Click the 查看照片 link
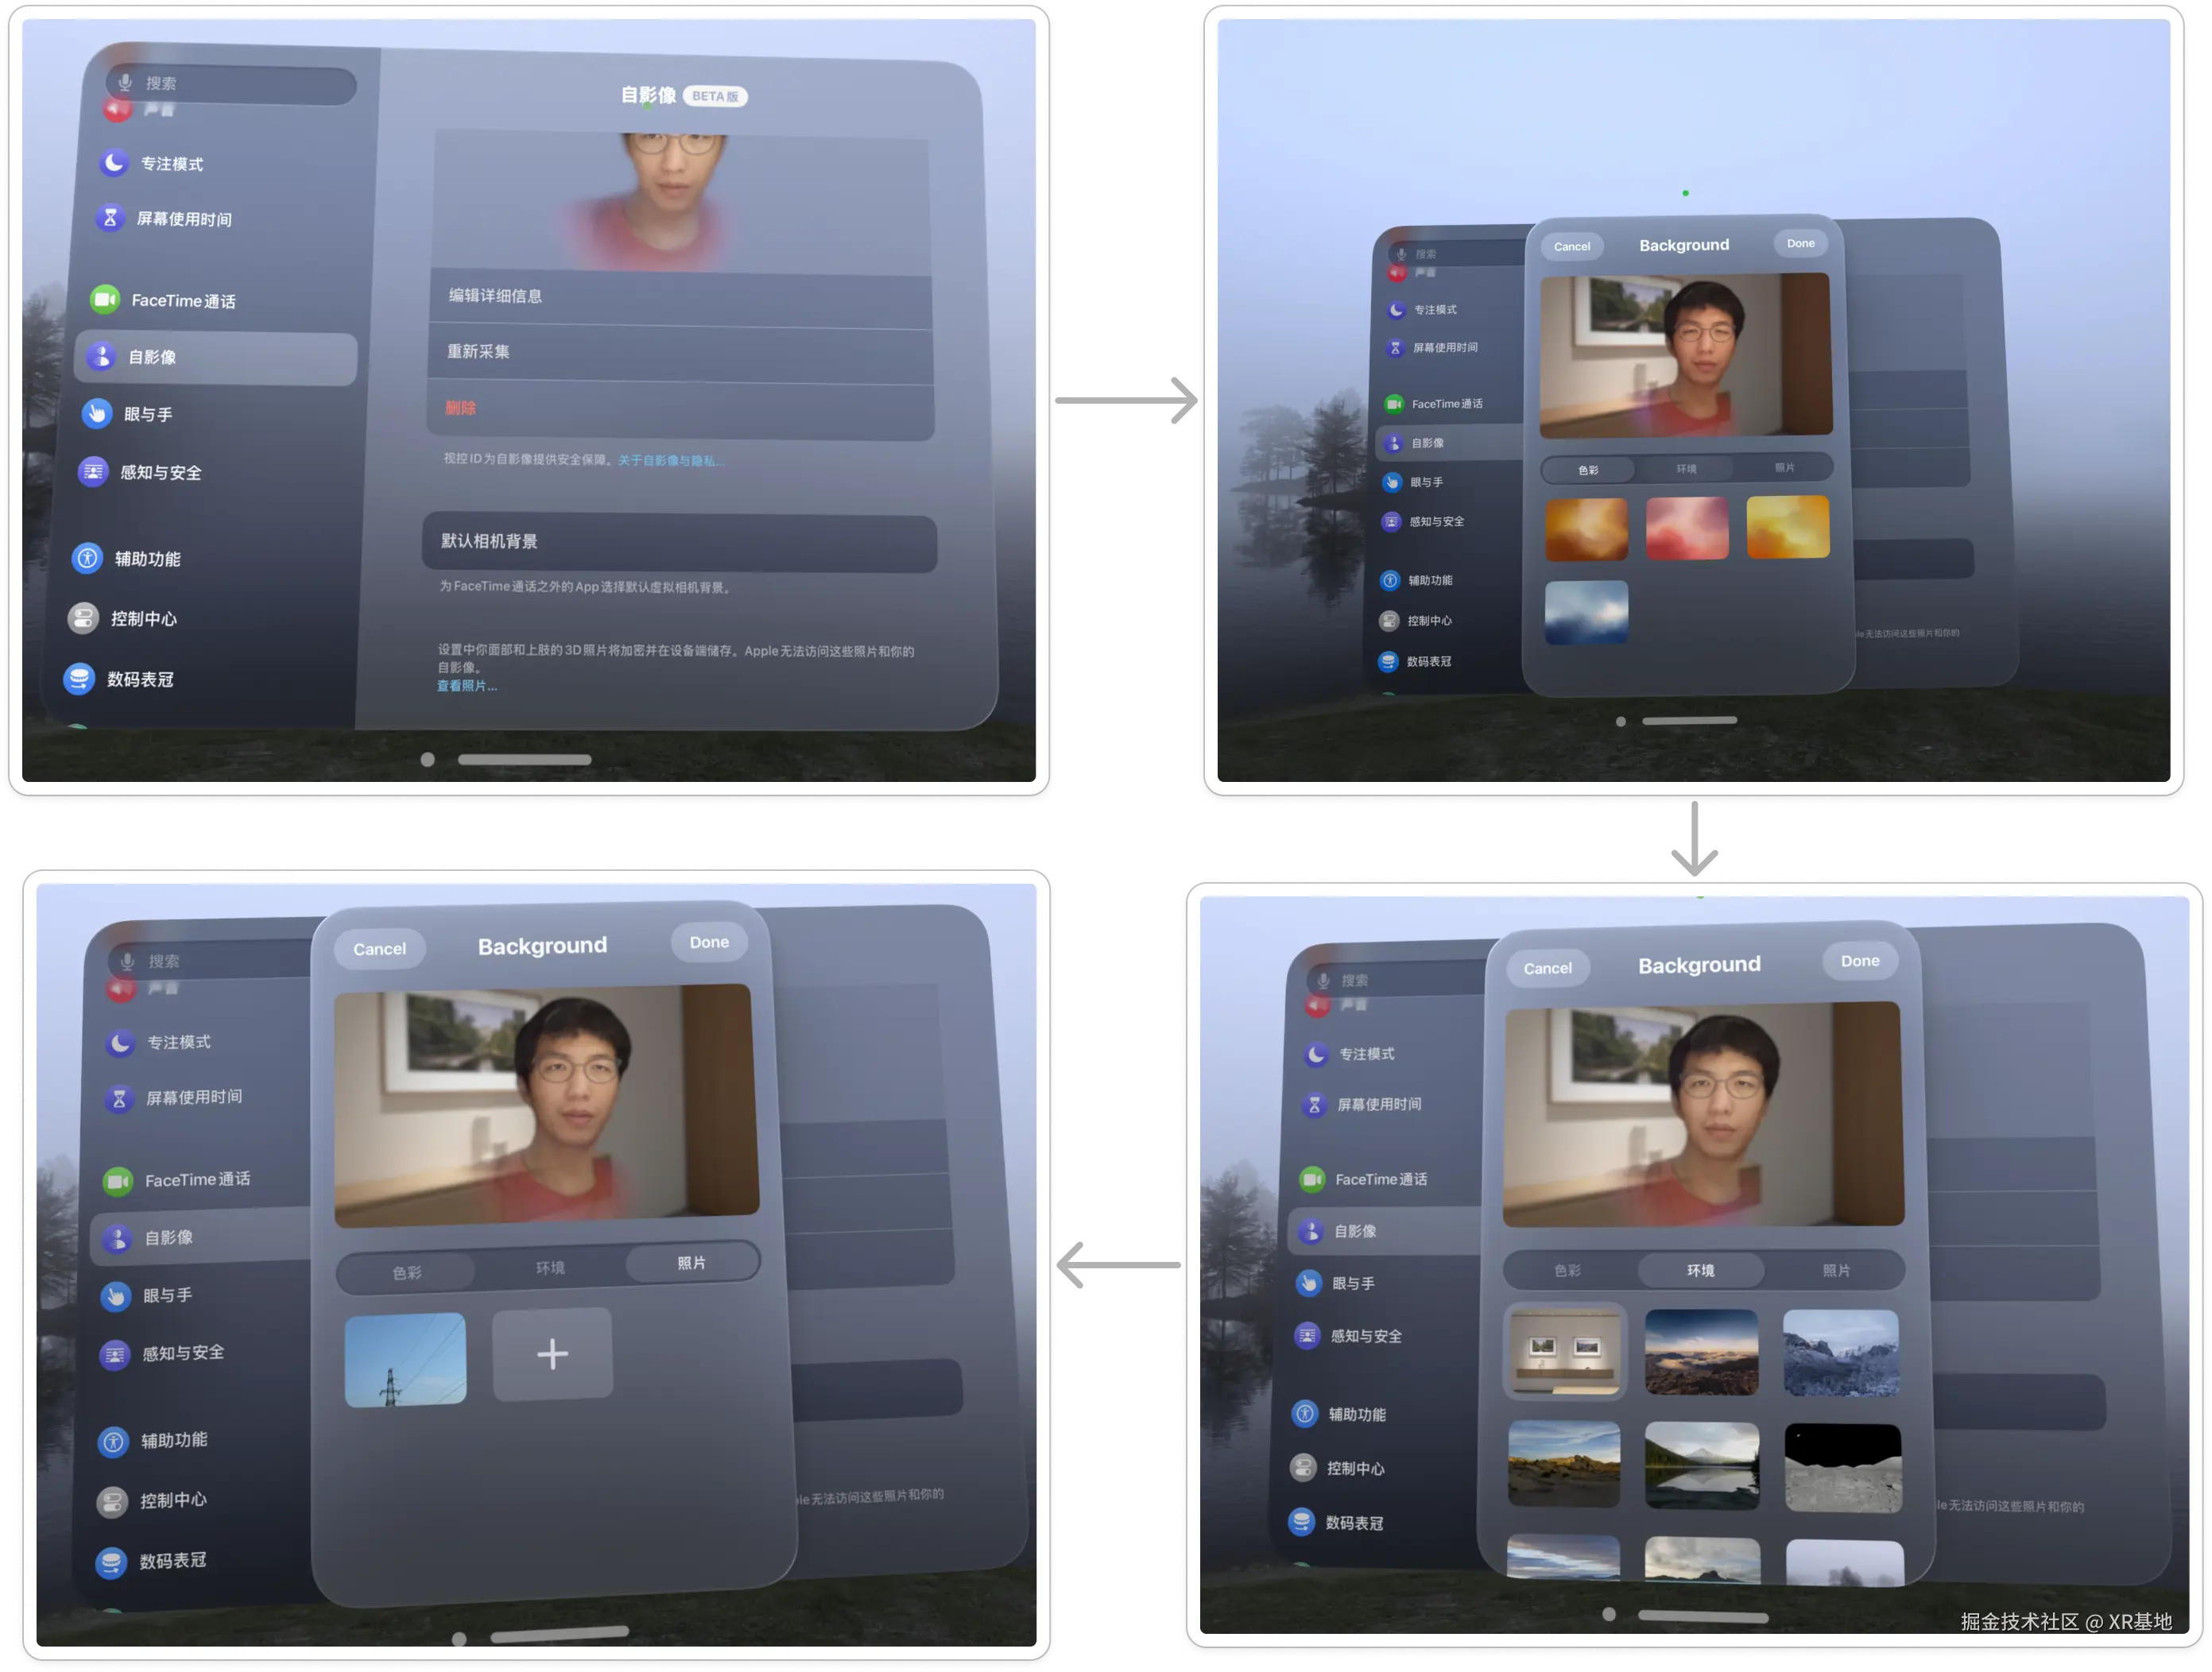 [x=466, y=686]
